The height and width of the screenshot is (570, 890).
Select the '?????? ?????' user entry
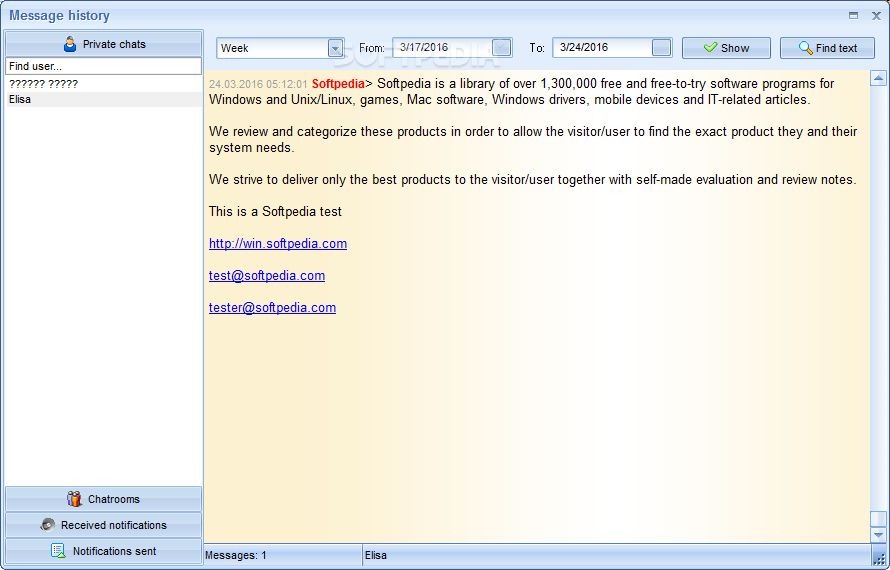click(103, 84)
